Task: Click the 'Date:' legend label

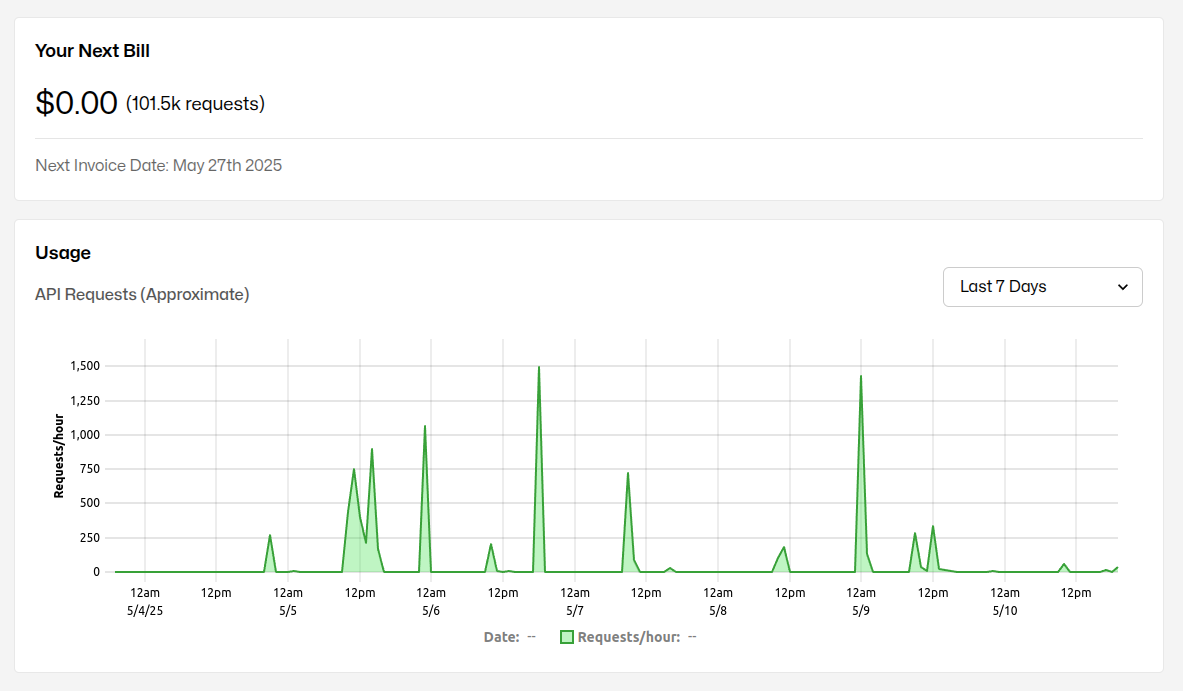Action: [502, 637]
